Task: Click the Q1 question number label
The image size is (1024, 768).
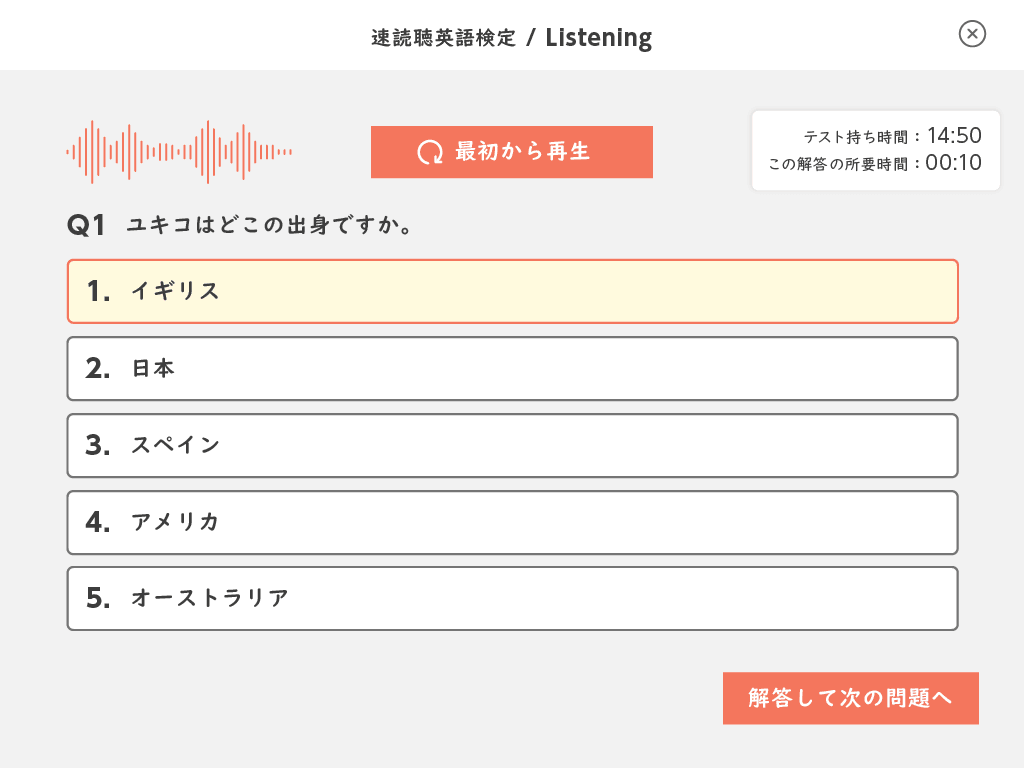Action: point(86,225)
